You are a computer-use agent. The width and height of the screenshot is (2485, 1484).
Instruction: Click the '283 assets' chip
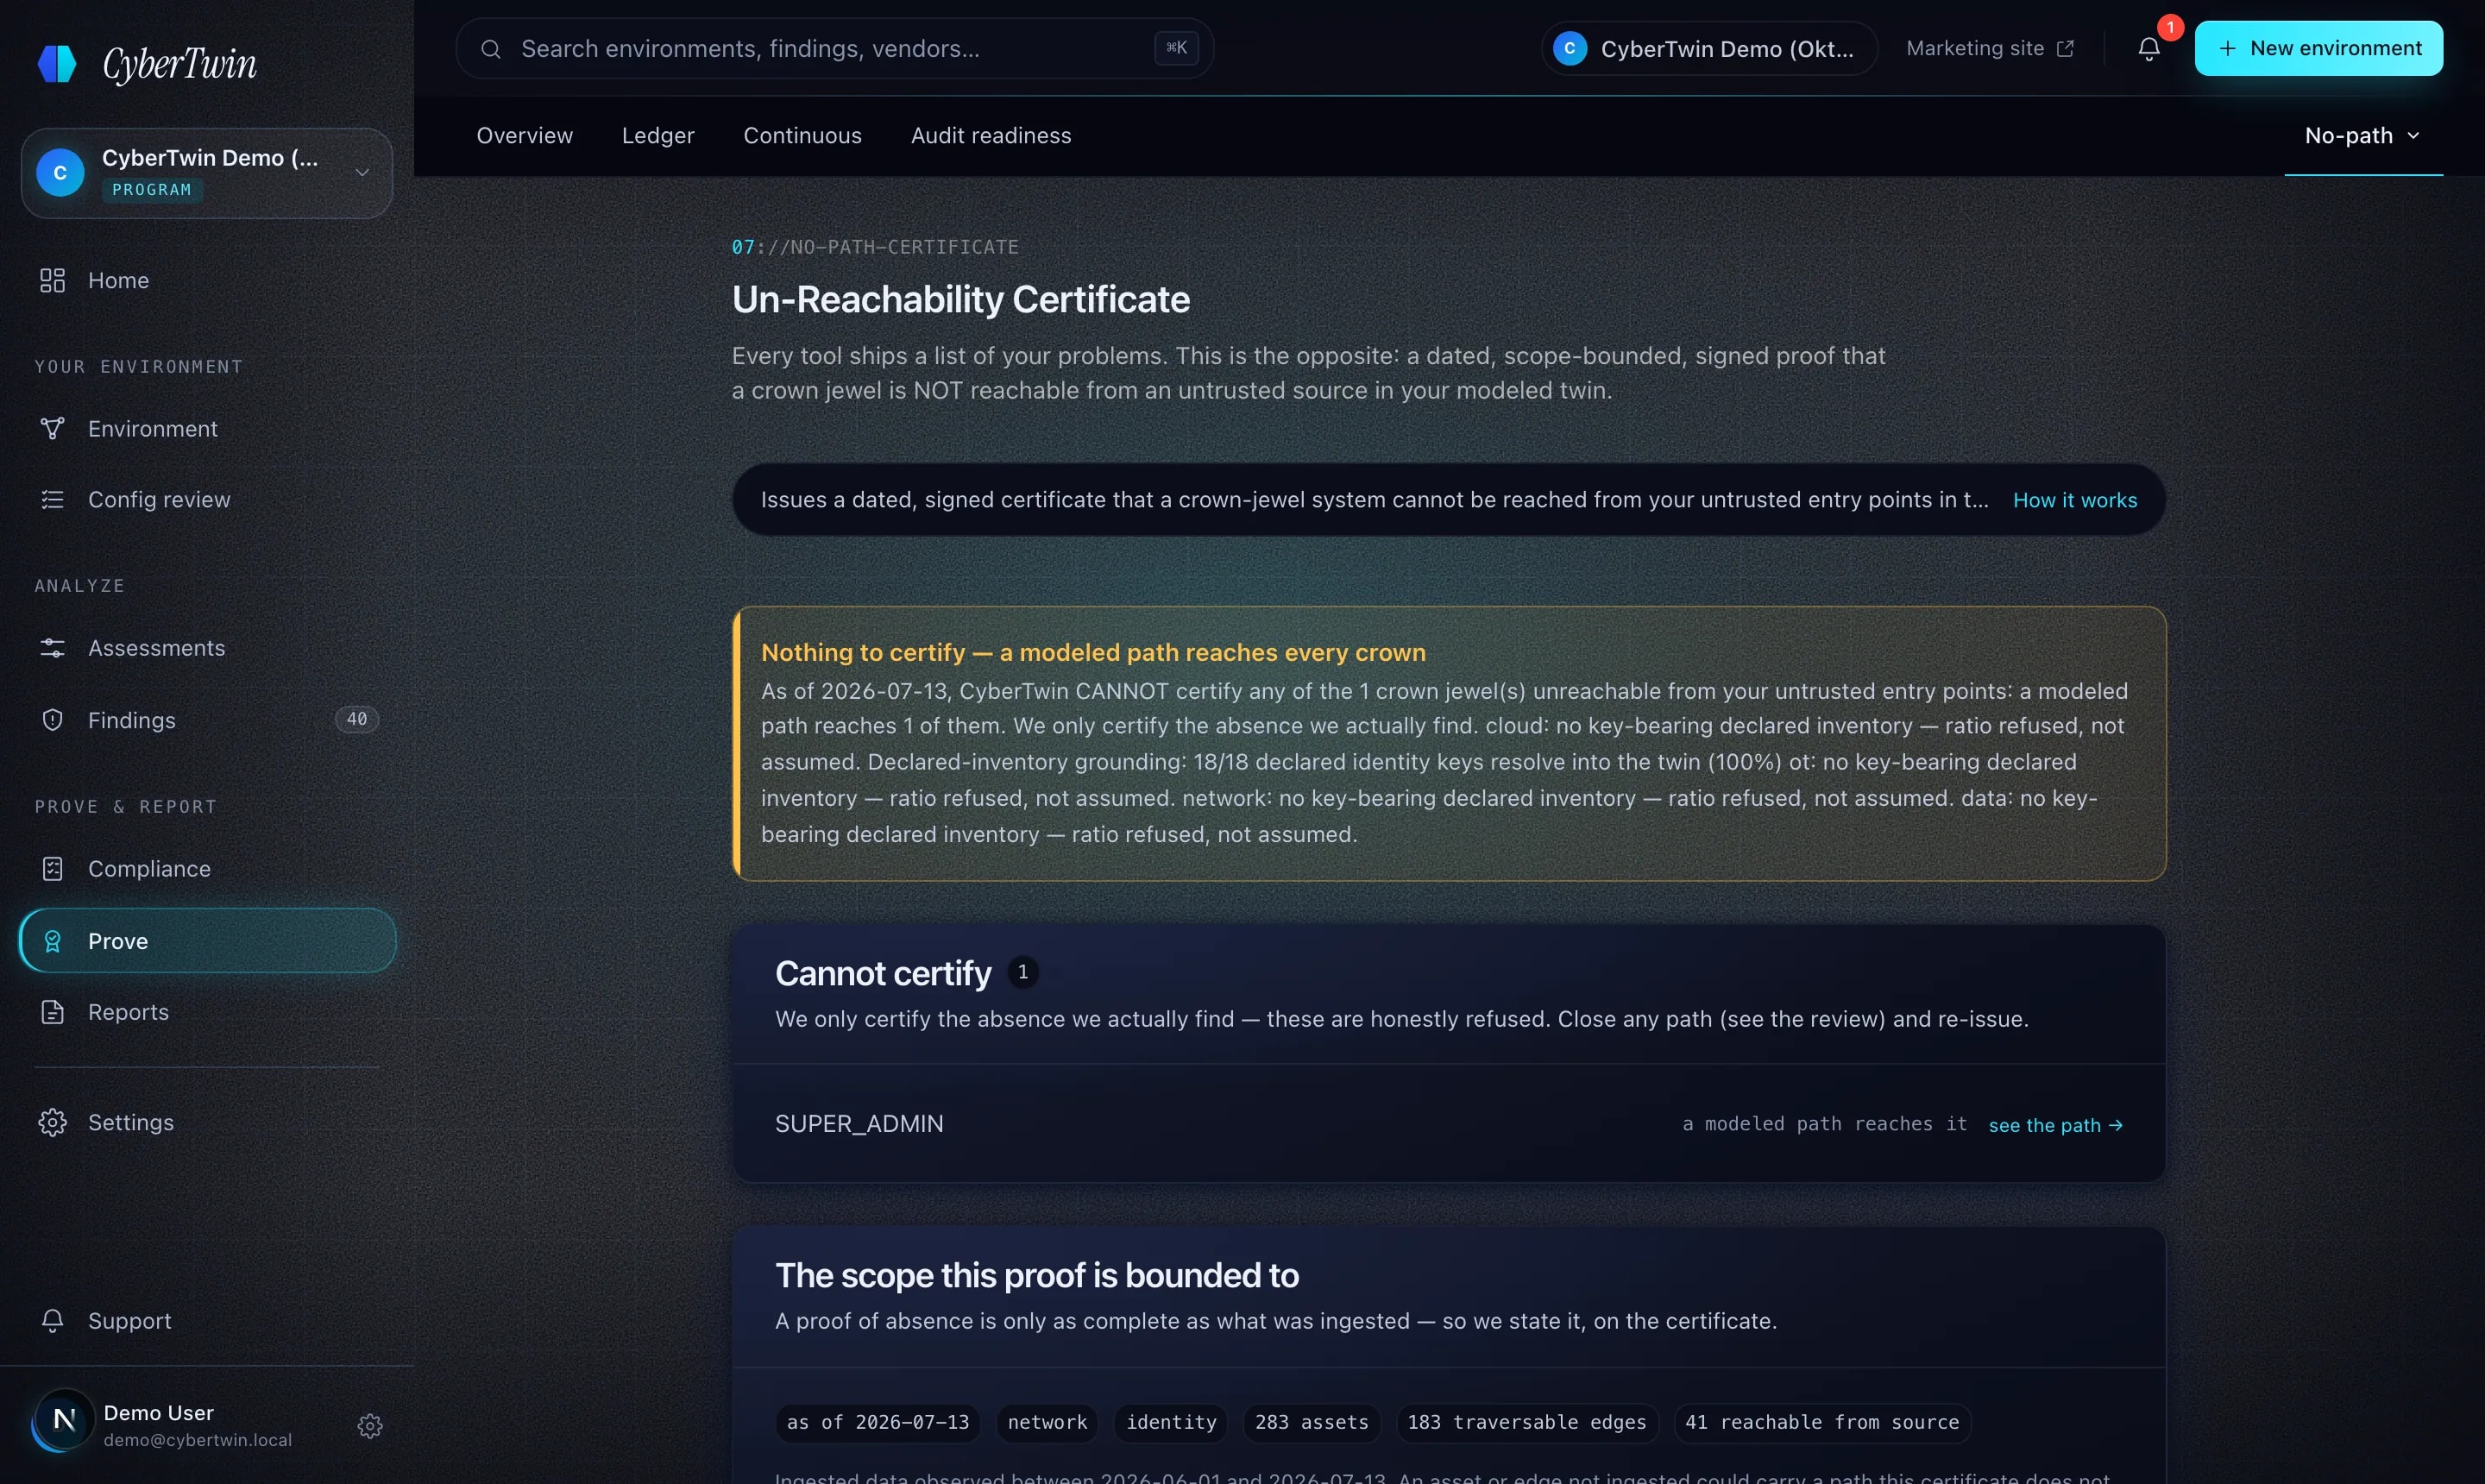pyautogui.click(x=1311, y=1422)
